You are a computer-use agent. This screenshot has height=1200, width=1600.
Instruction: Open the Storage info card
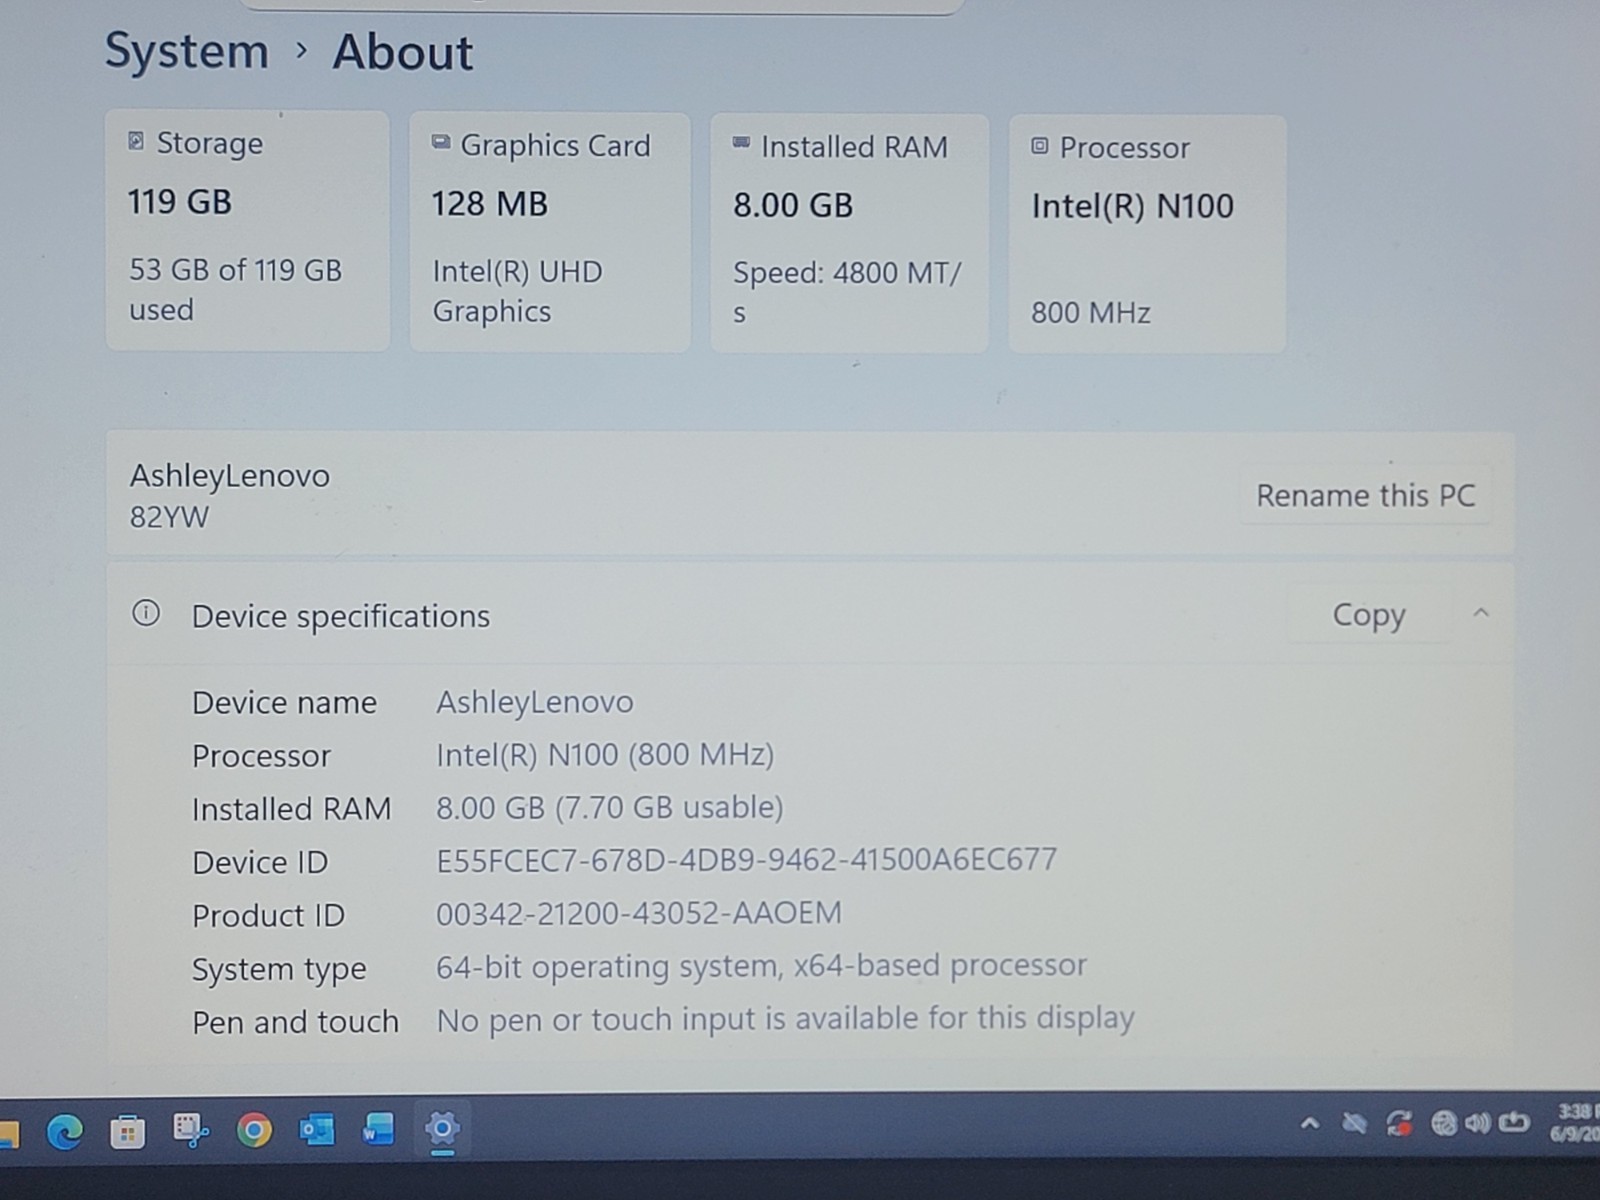(x=247, y=231)
